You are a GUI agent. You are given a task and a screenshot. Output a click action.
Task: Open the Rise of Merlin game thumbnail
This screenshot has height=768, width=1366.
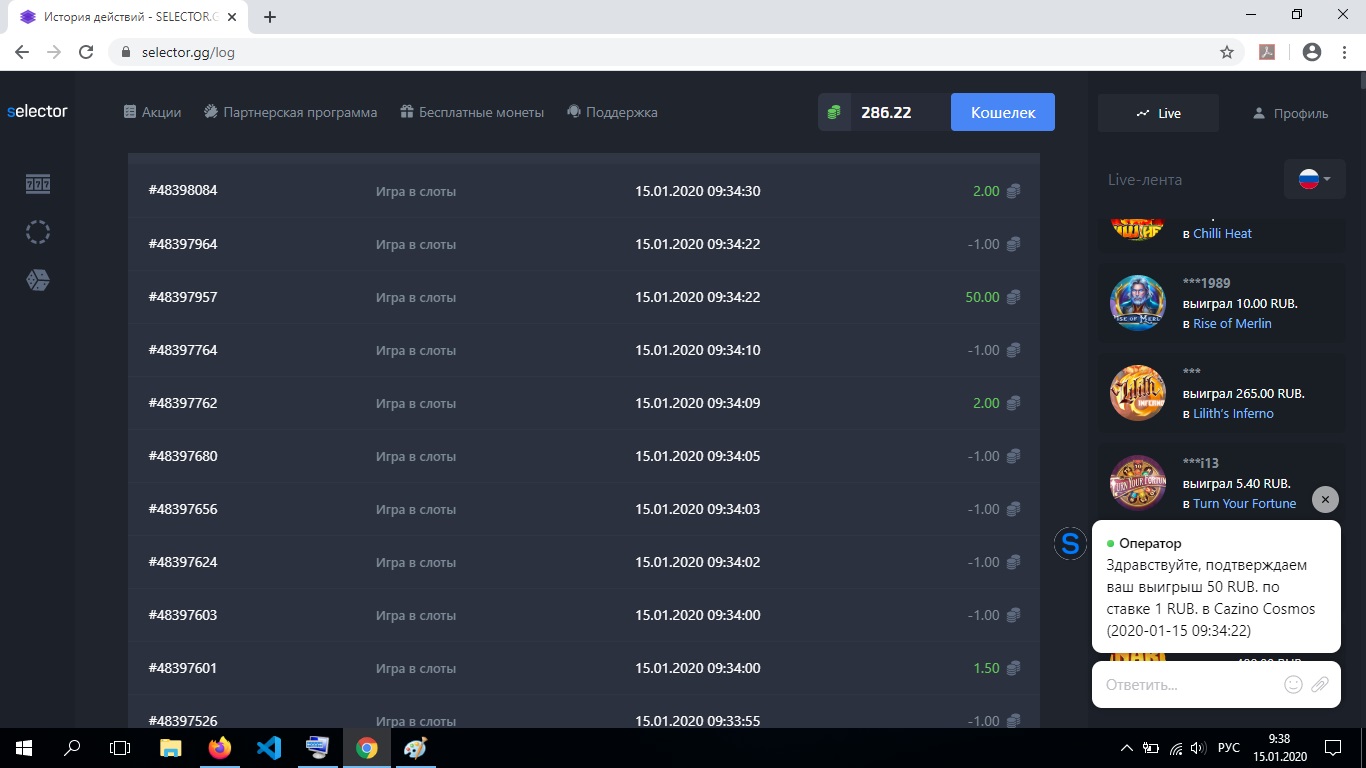point(1138,303)
